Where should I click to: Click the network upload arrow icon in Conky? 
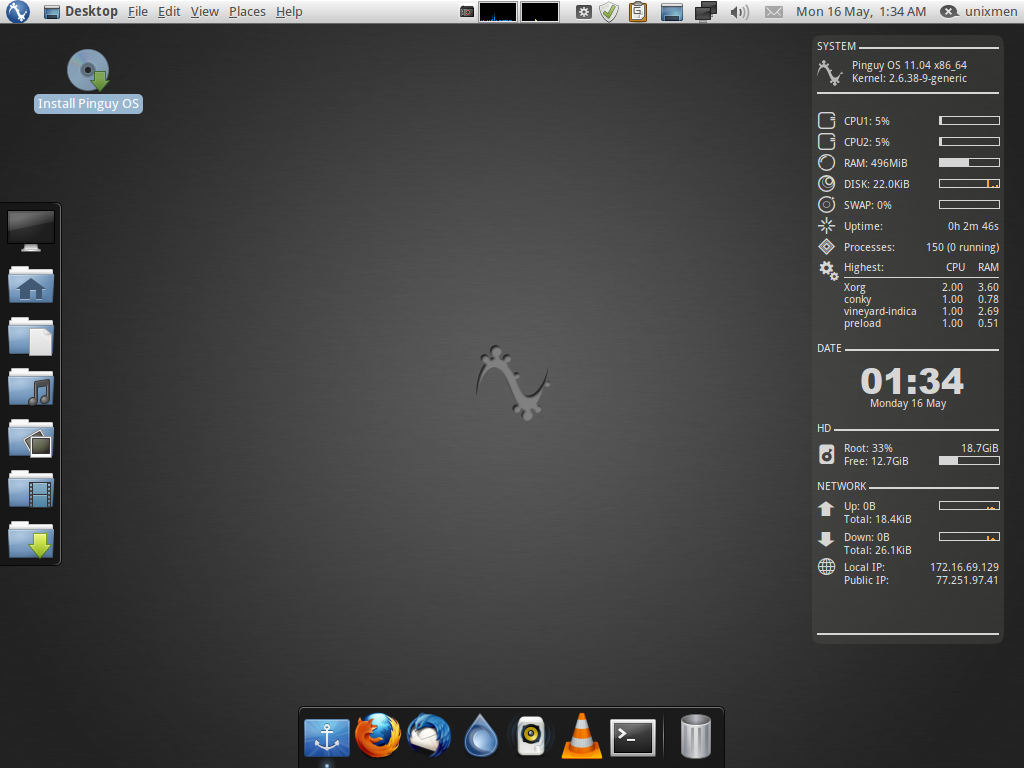(x=826, y=509)
